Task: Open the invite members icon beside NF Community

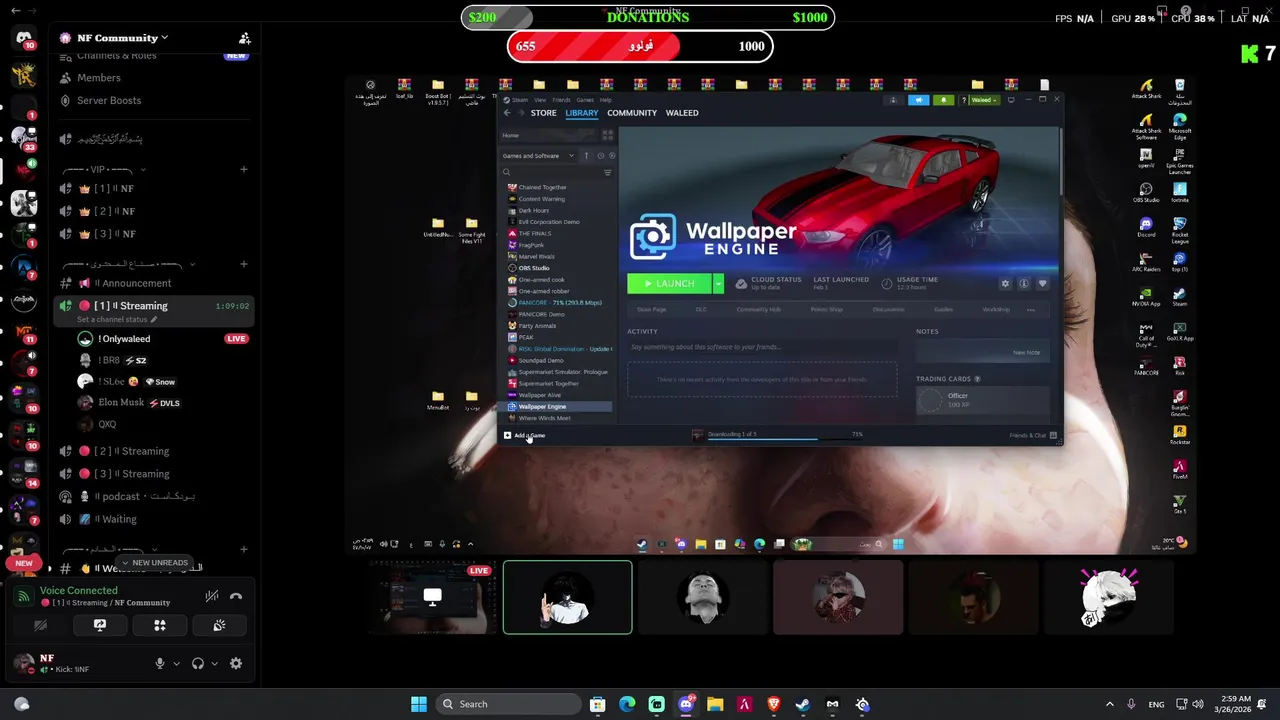Action: tap(244, 38)
